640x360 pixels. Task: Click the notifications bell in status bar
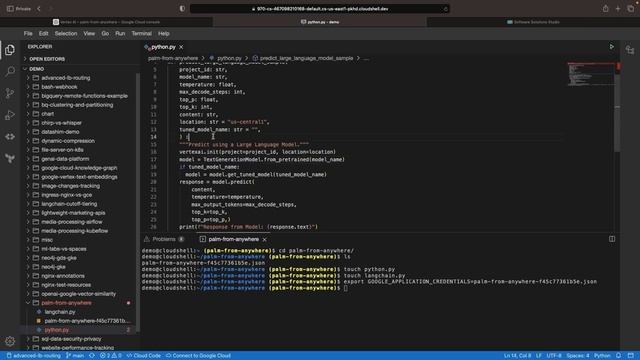coord(618,356)
